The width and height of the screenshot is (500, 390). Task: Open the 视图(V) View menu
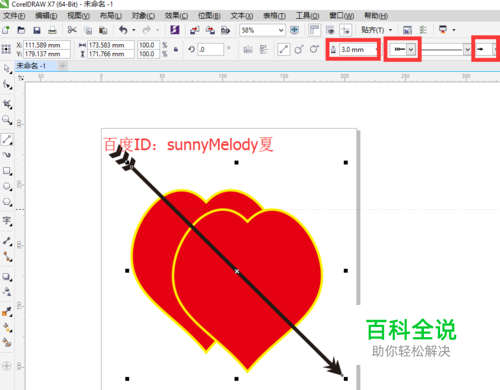[x=78, y=16]
